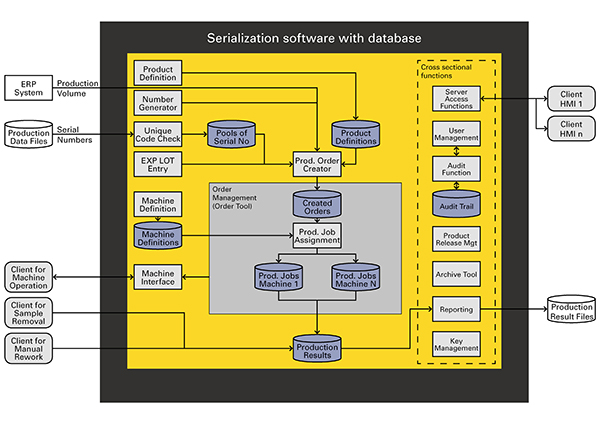Select the Machine Interface box
Screen dimensions: 600x424
tap(157, 276)
